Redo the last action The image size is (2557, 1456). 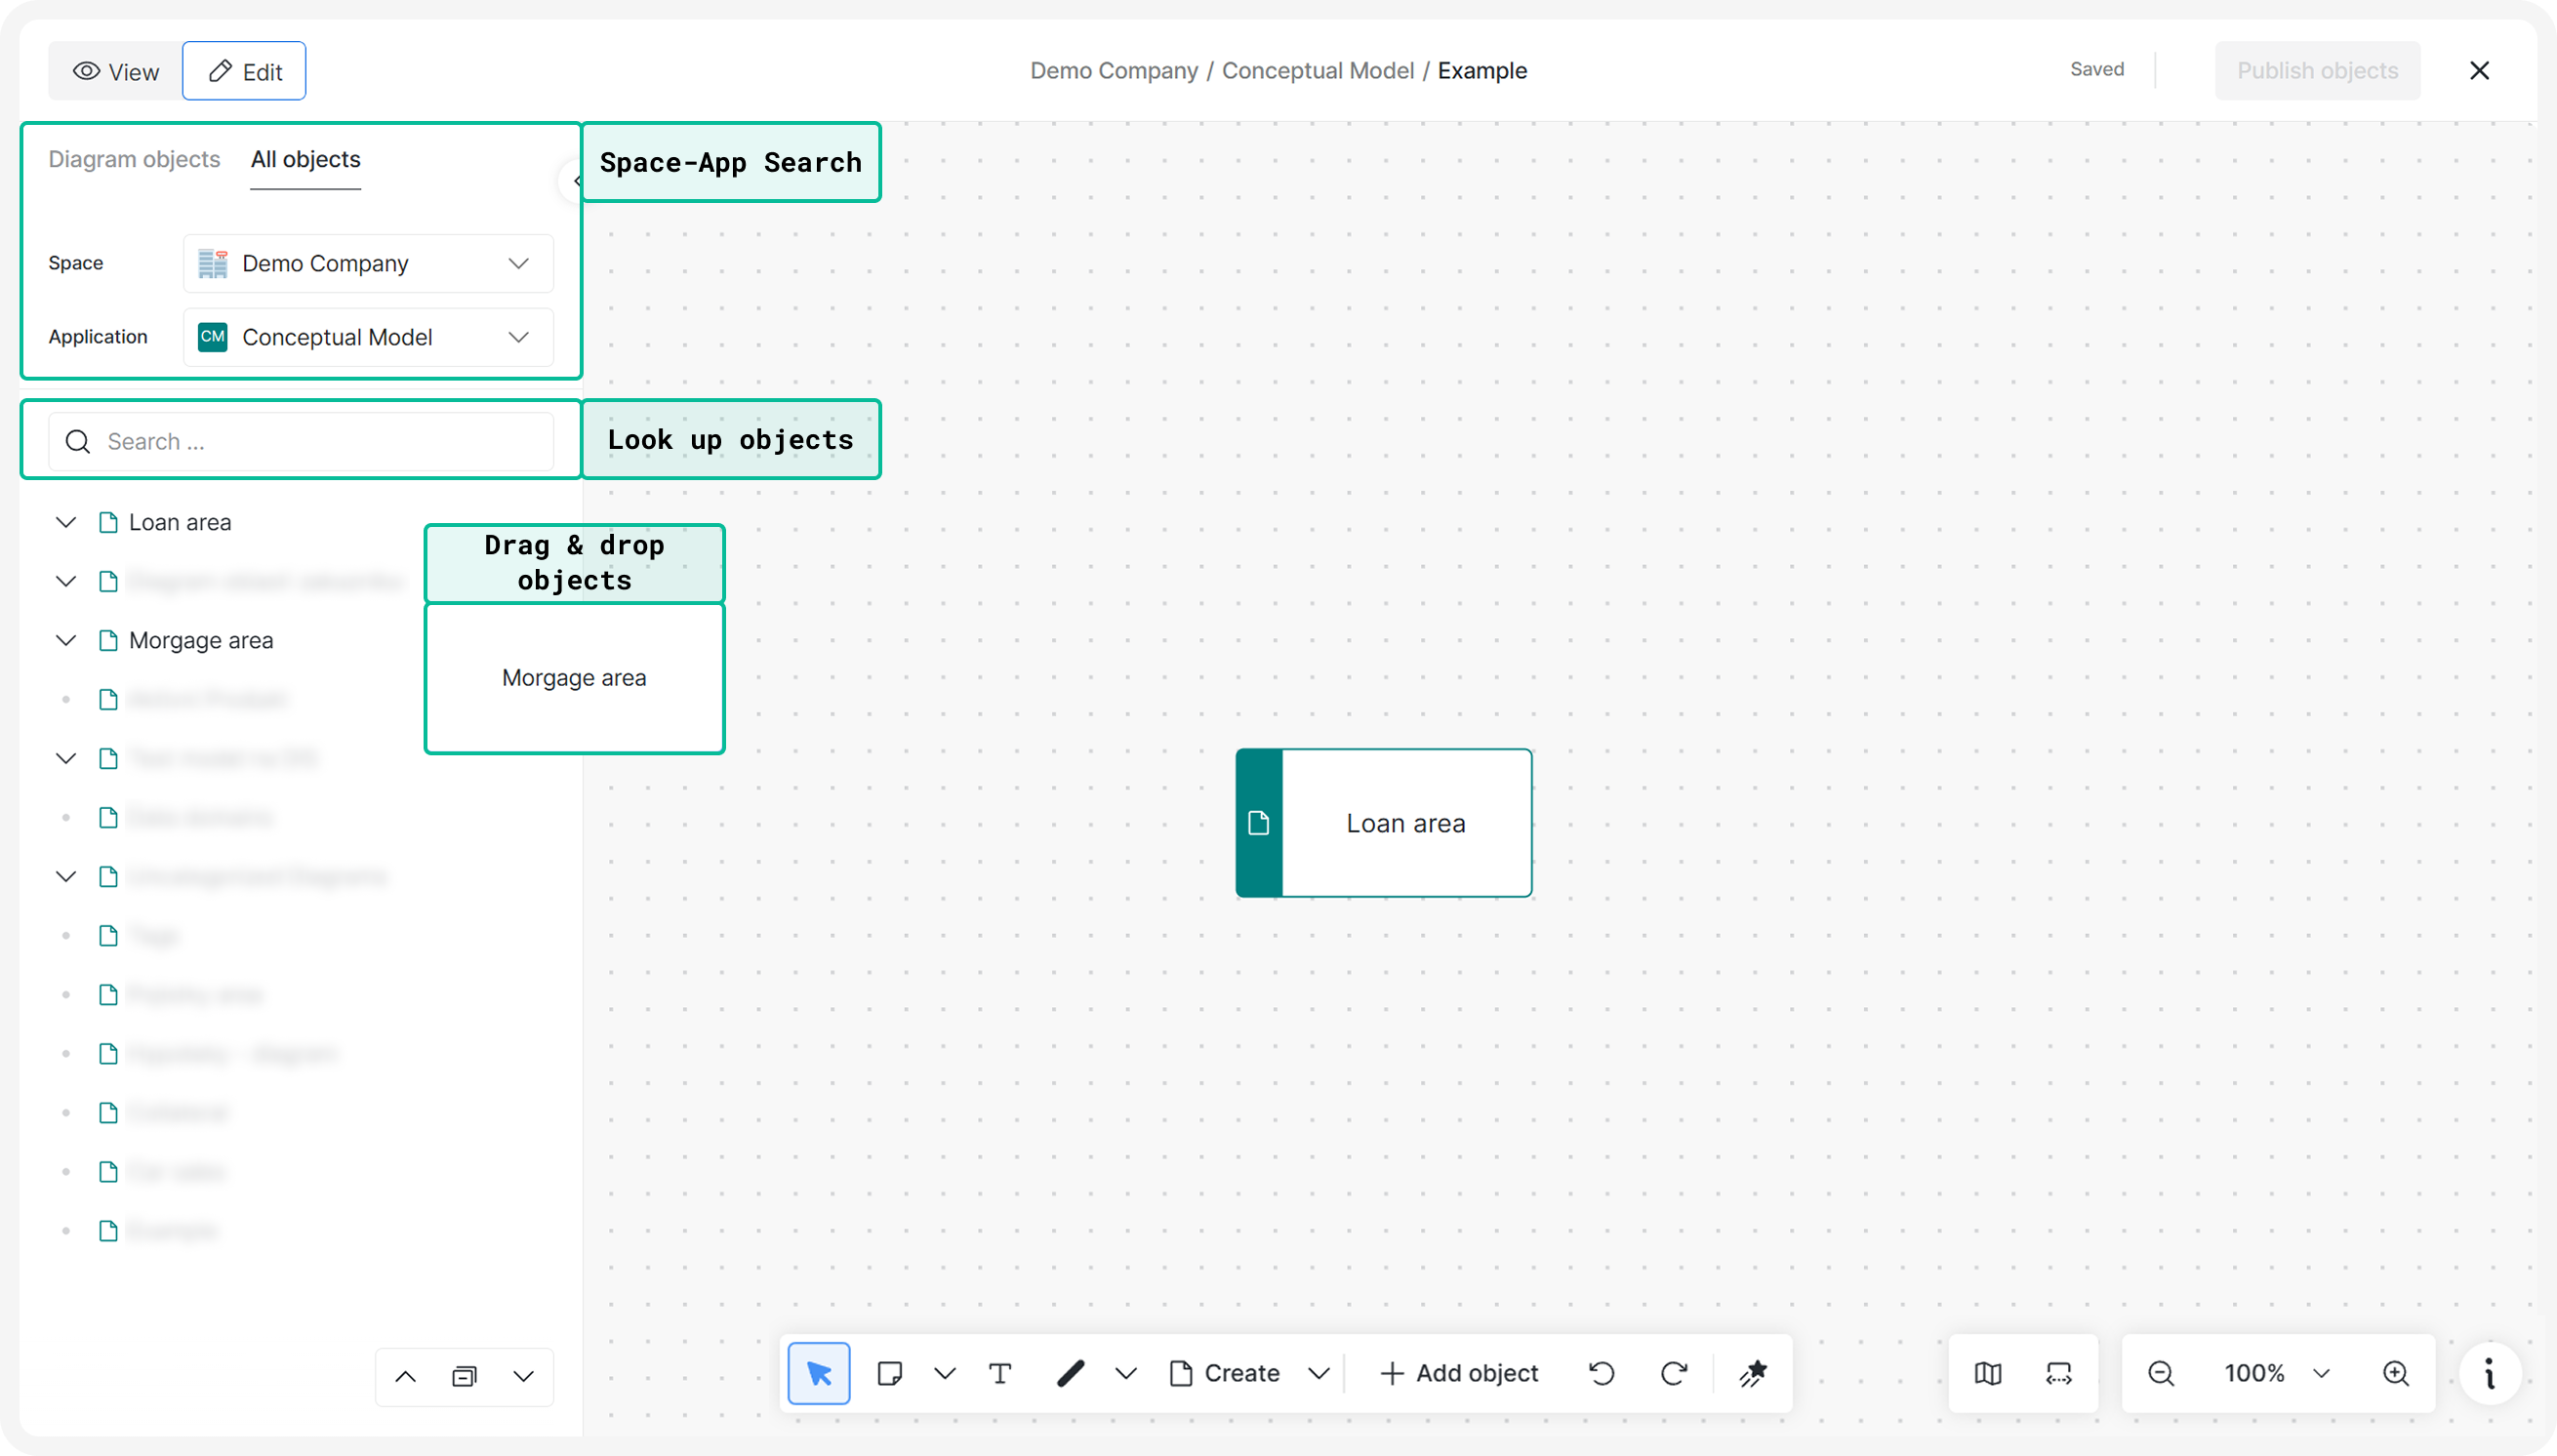[1674, 1373]
